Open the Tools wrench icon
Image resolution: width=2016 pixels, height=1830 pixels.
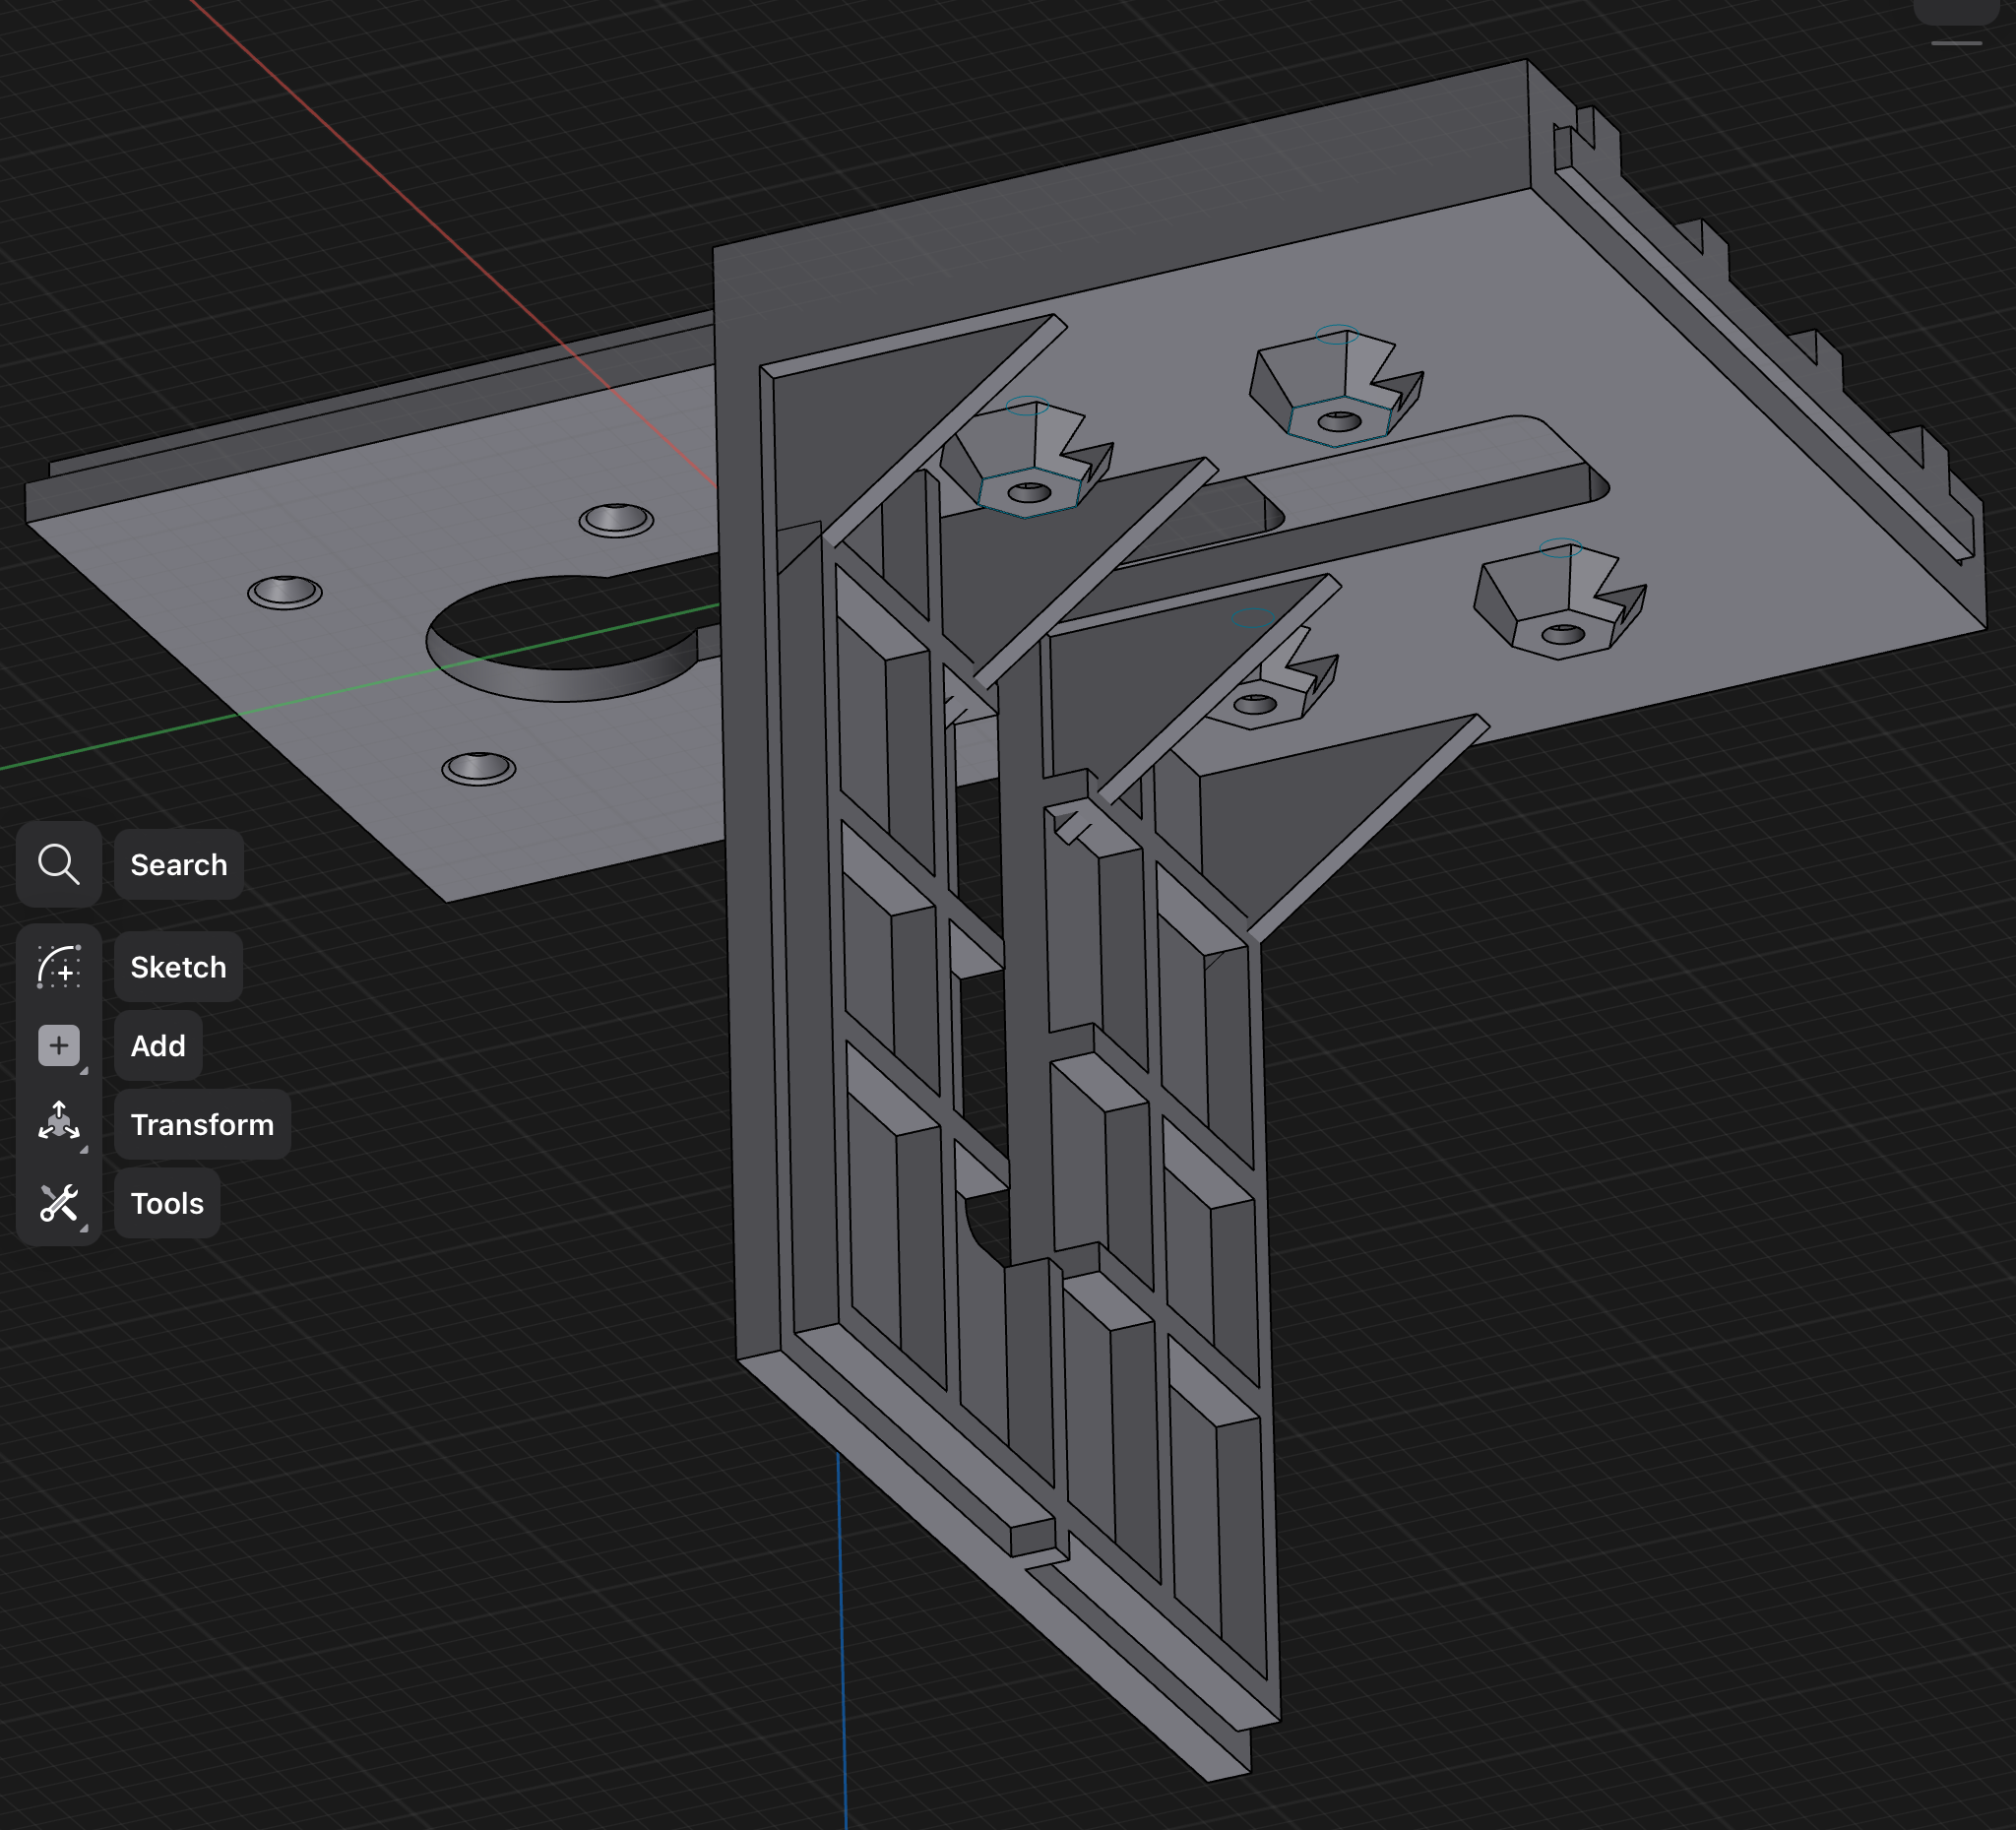(x=59, y=1204)
